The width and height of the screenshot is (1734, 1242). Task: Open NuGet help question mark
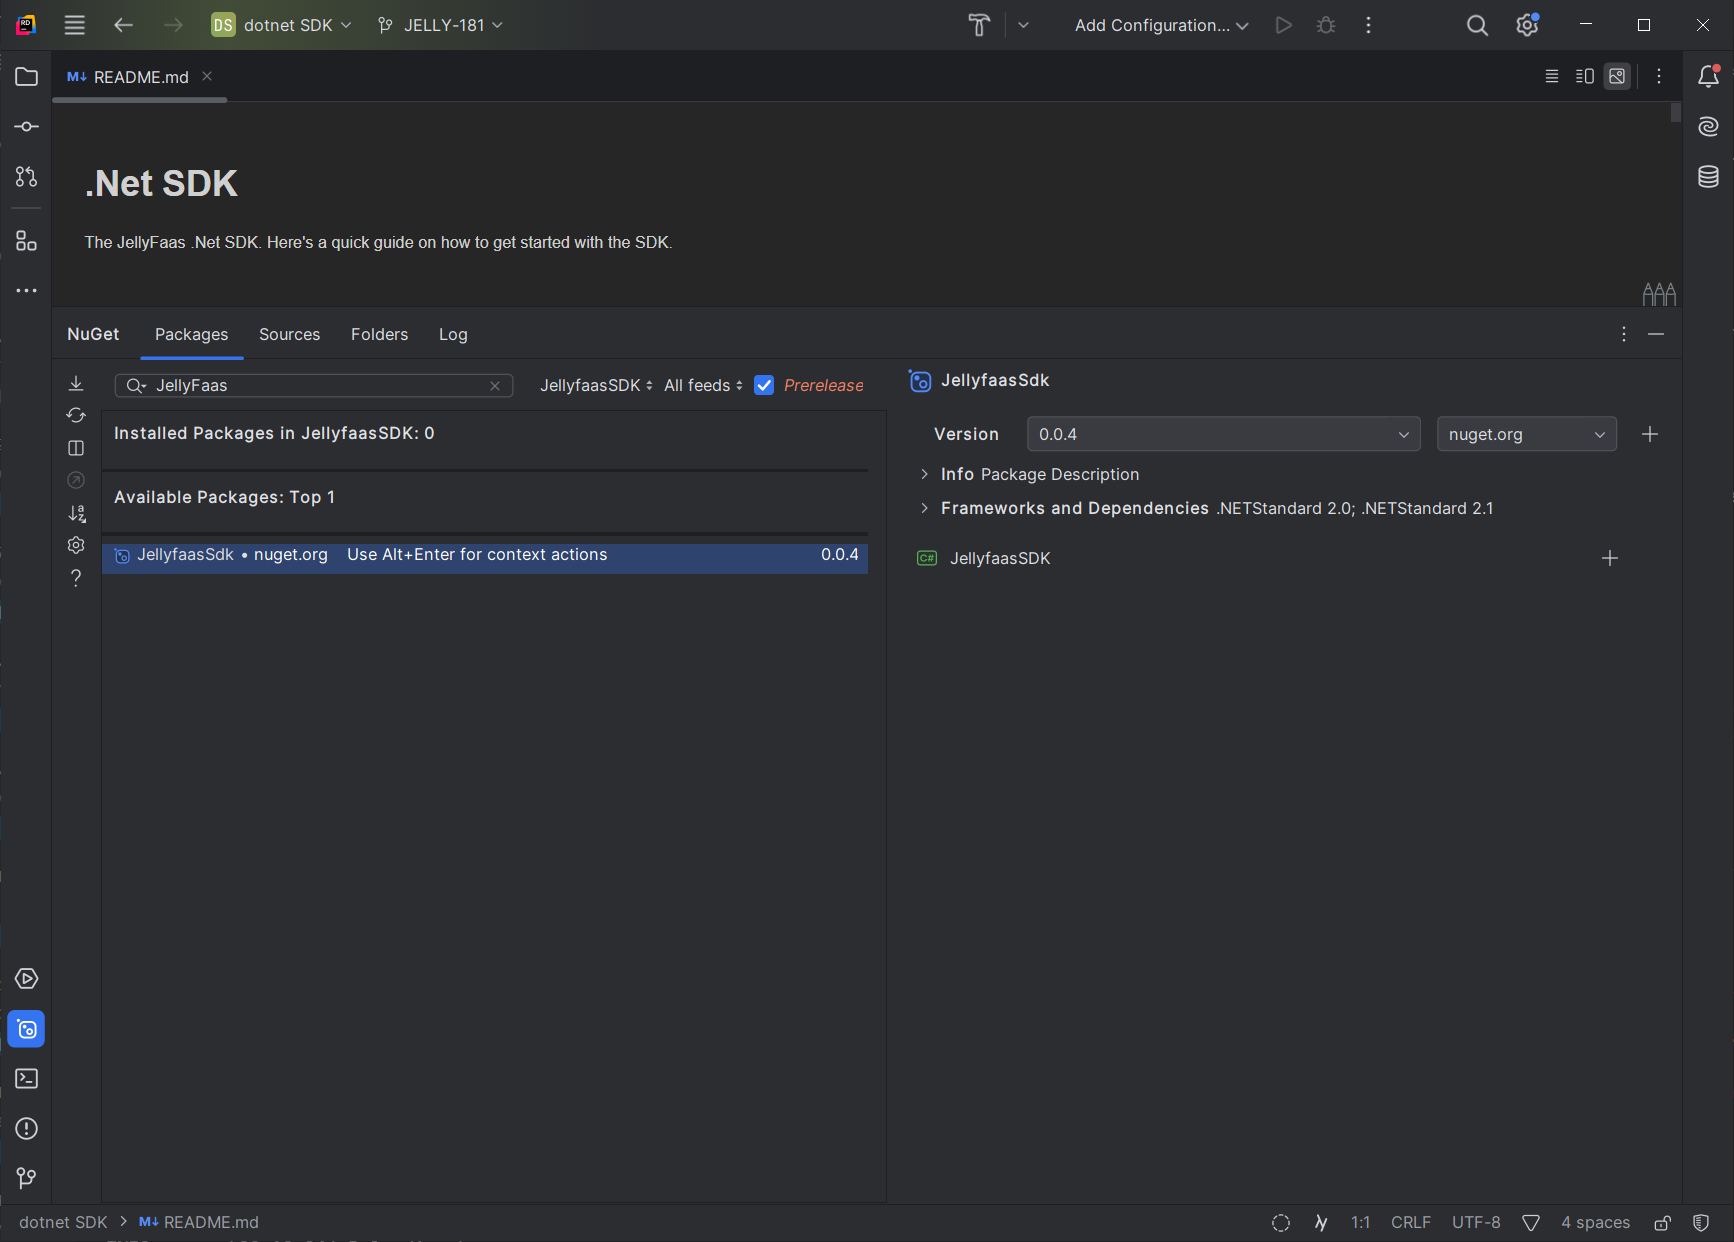[x=76, y=578]
